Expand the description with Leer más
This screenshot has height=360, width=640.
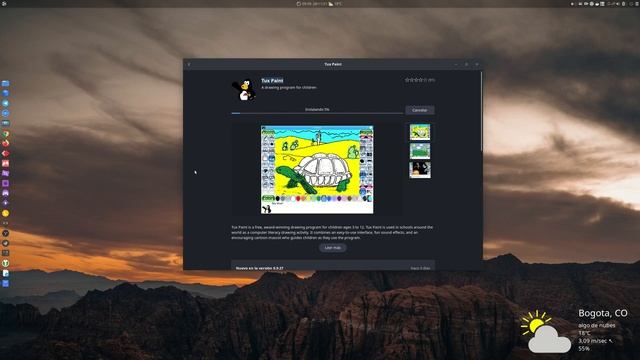(333, 248)
